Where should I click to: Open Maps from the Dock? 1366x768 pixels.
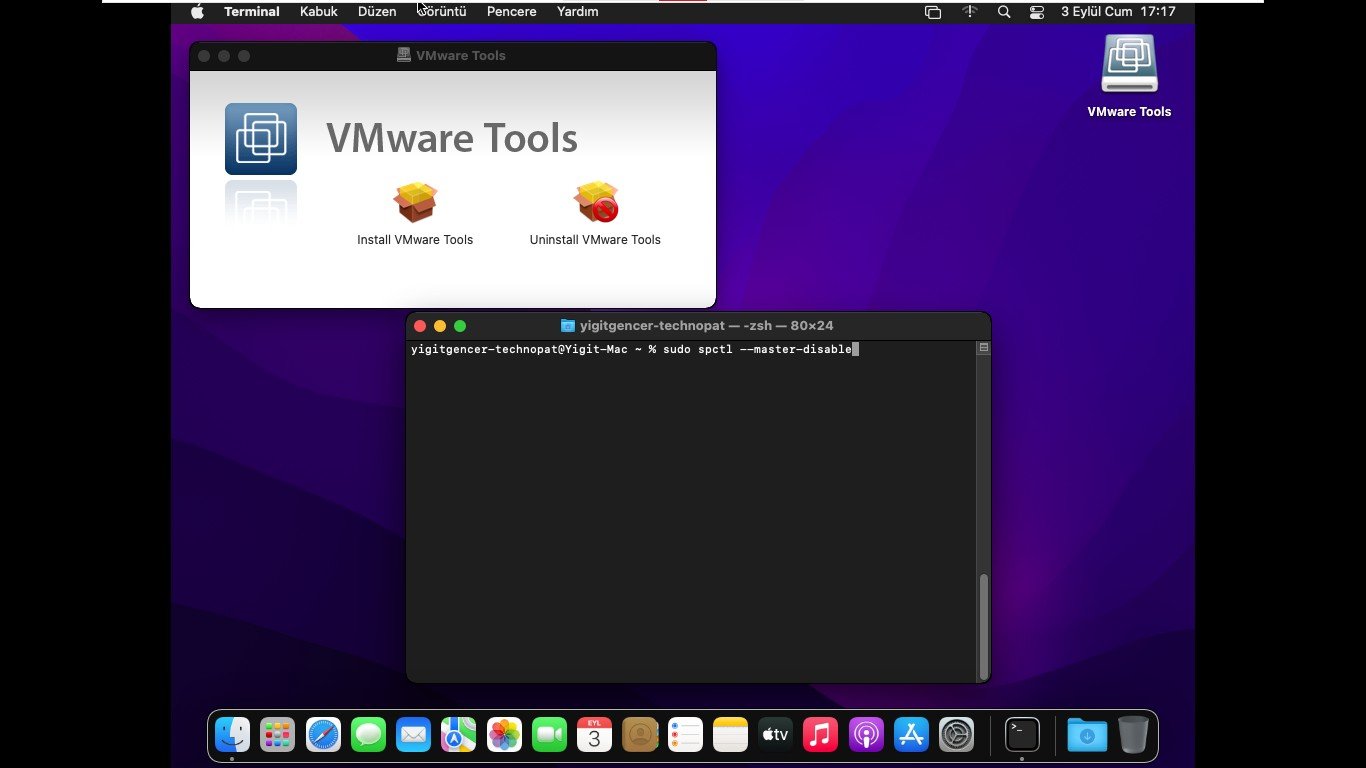(459, 735)
